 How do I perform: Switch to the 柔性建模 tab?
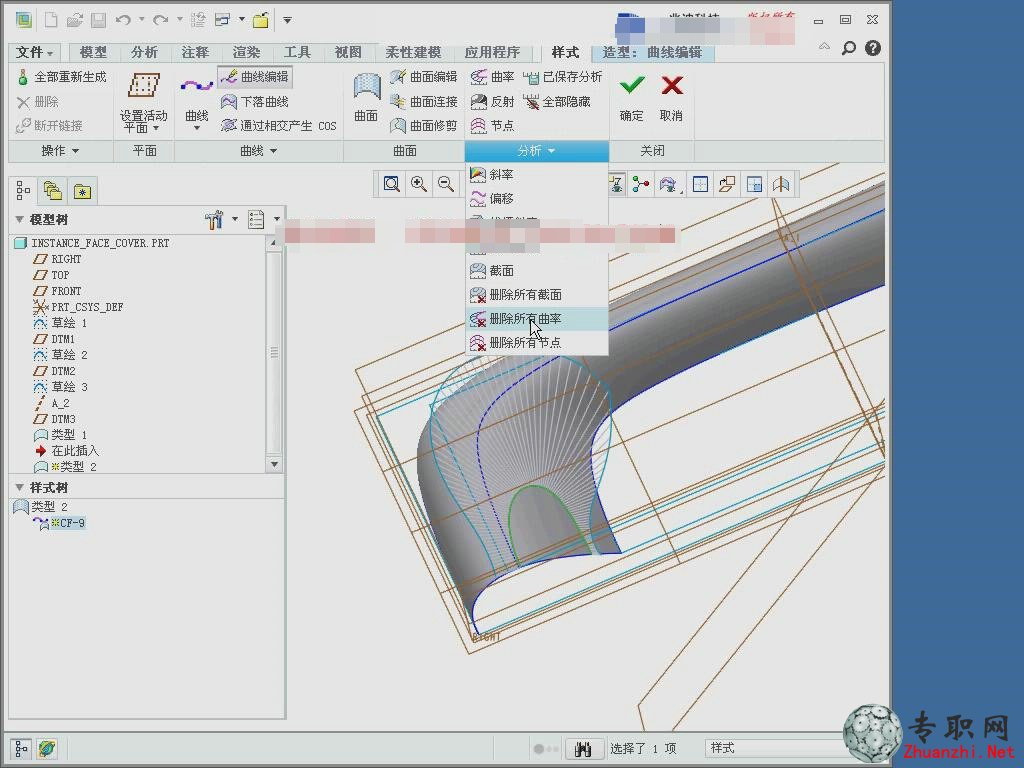point(413,52)
